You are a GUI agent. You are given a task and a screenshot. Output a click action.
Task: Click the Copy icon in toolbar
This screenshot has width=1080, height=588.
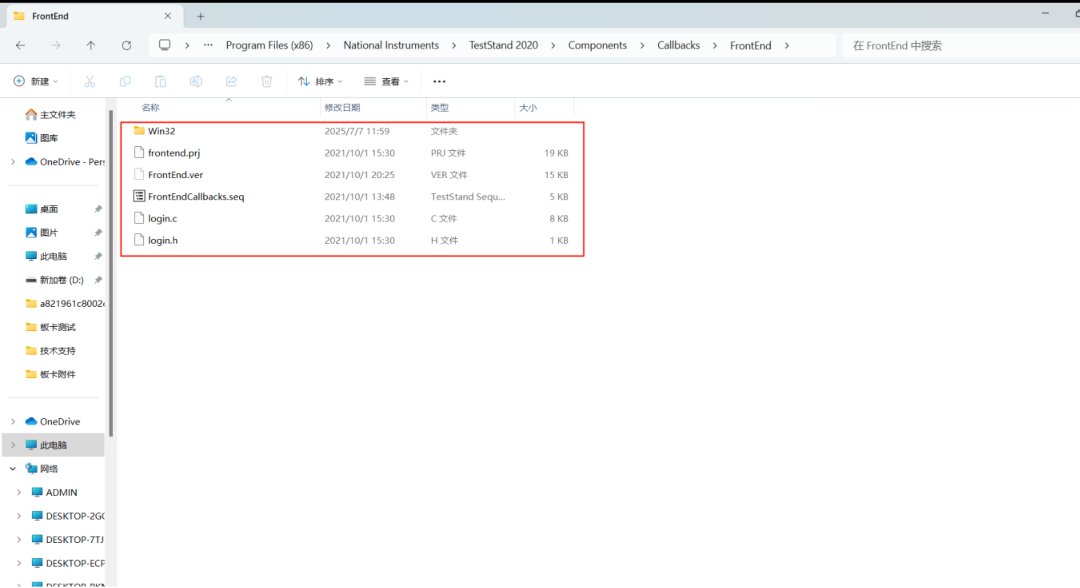tap(125, 81)
